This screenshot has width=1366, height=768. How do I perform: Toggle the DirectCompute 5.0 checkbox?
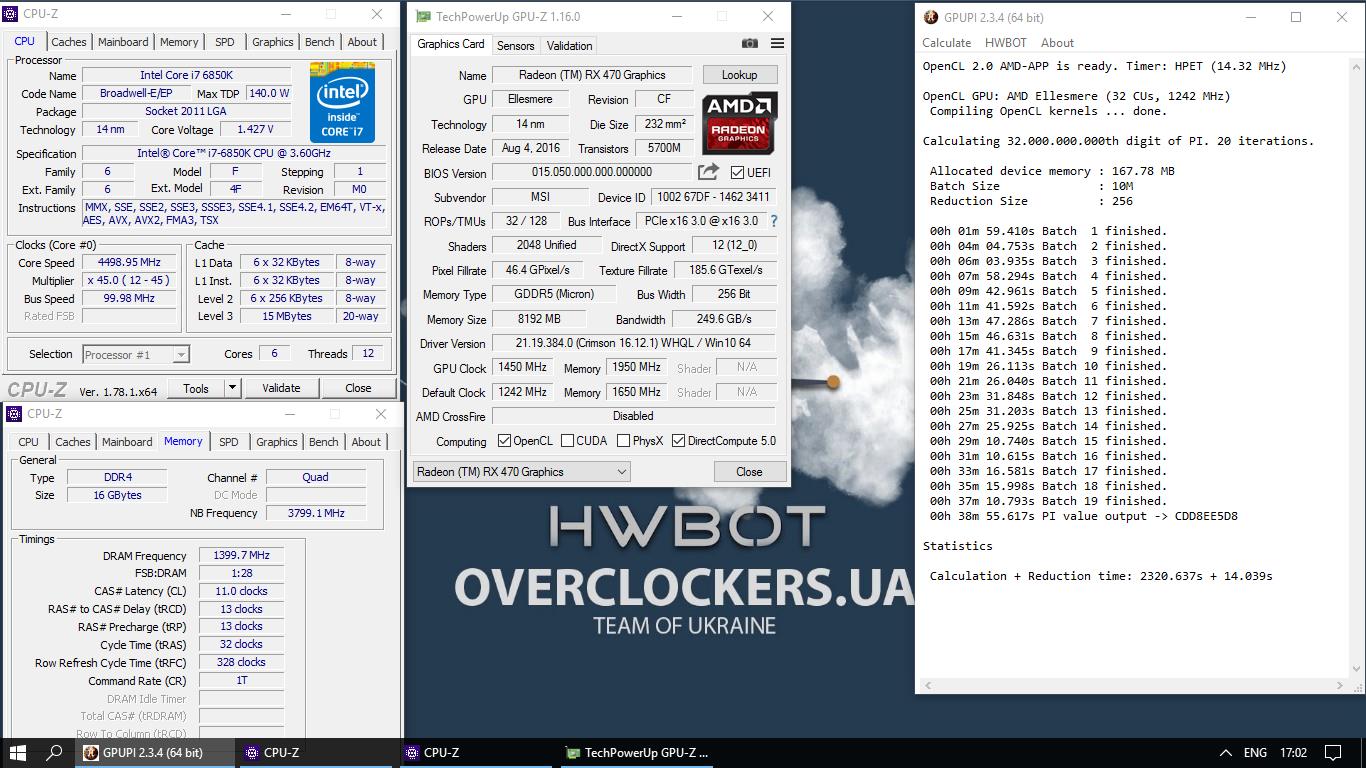pos(678,441)
